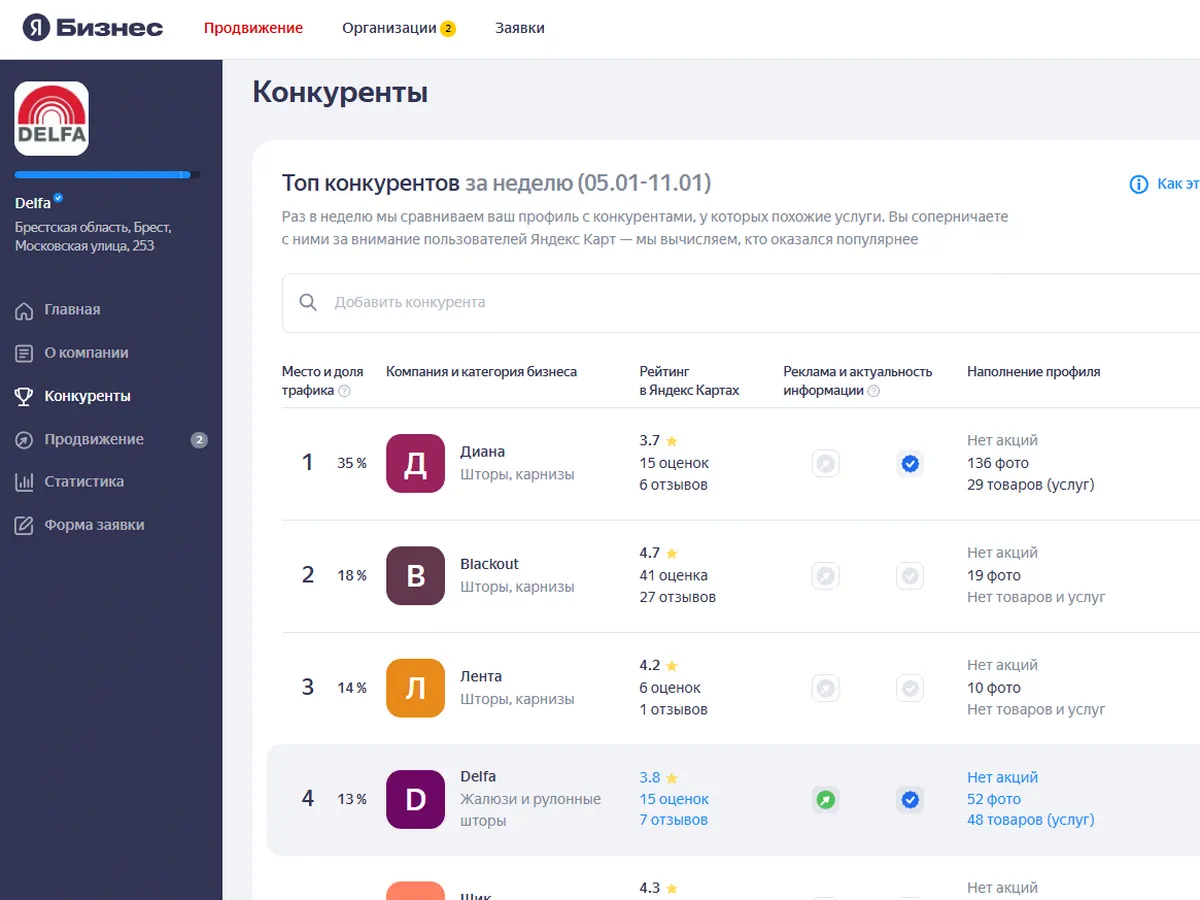The height and width of the screenshot is (900, 1200).
Task: Click the trophy icon beside Конкуренты
Action: (x=24, y=397)
